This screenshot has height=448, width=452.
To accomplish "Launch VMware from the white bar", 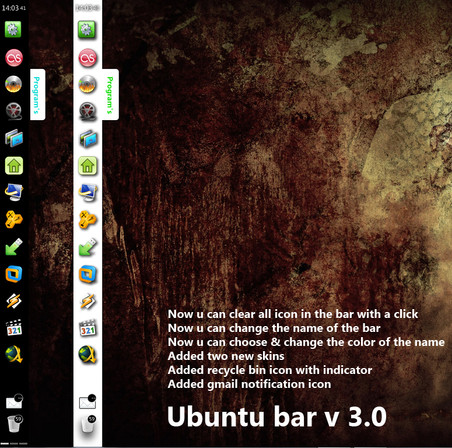I will click(88, 275).
